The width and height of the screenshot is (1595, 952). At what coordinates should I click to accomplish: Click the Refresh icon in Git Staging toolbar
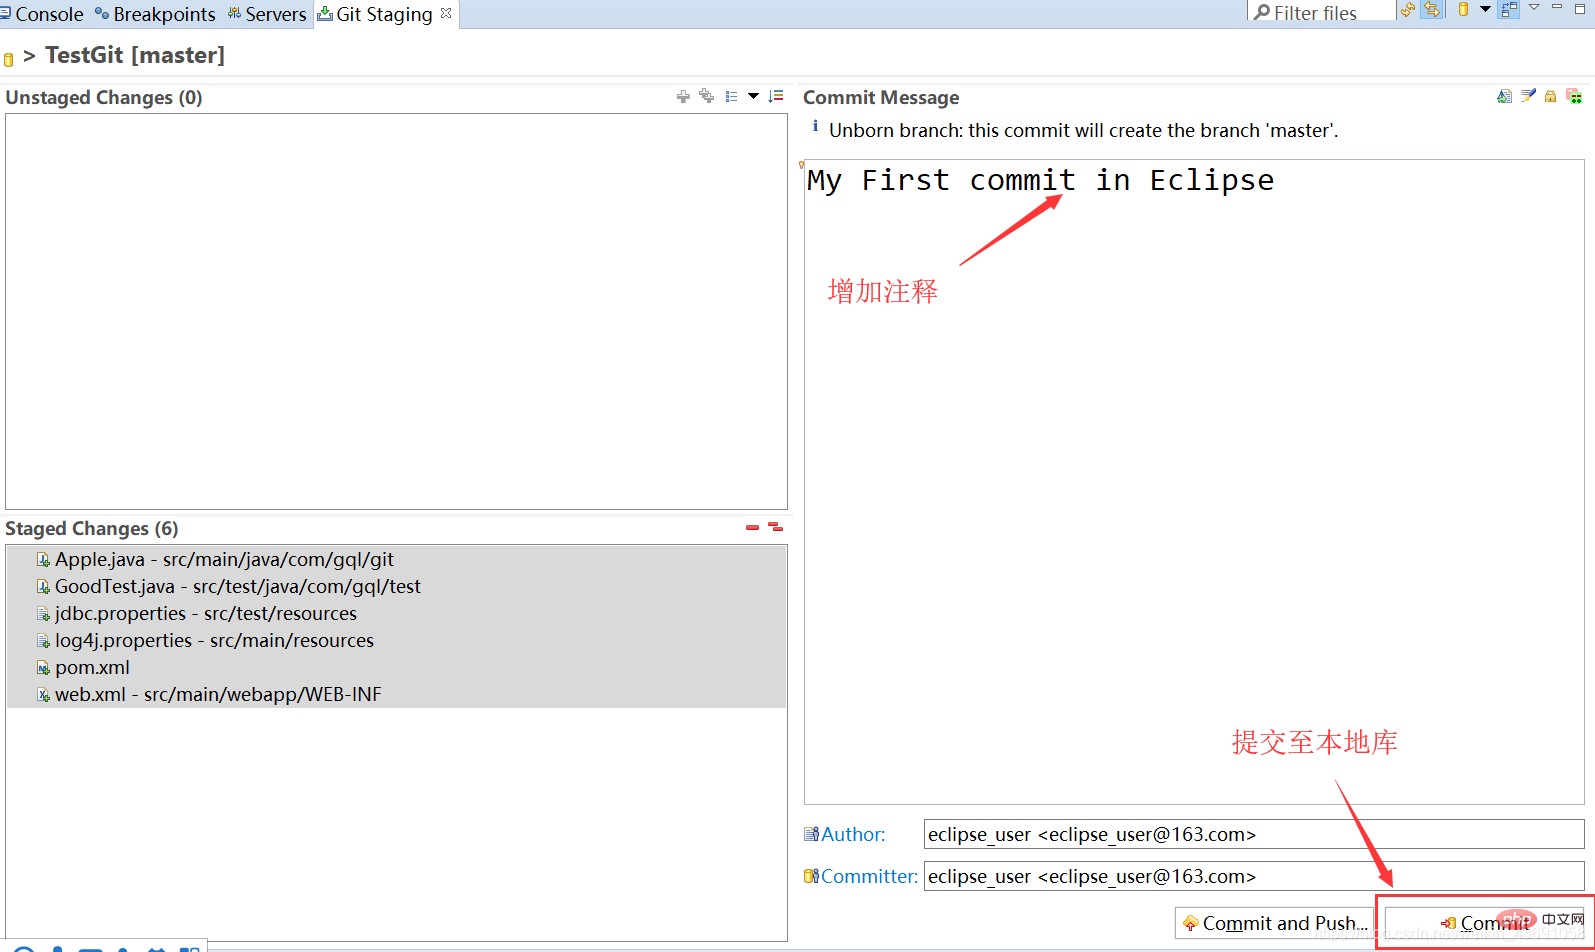1408,10
